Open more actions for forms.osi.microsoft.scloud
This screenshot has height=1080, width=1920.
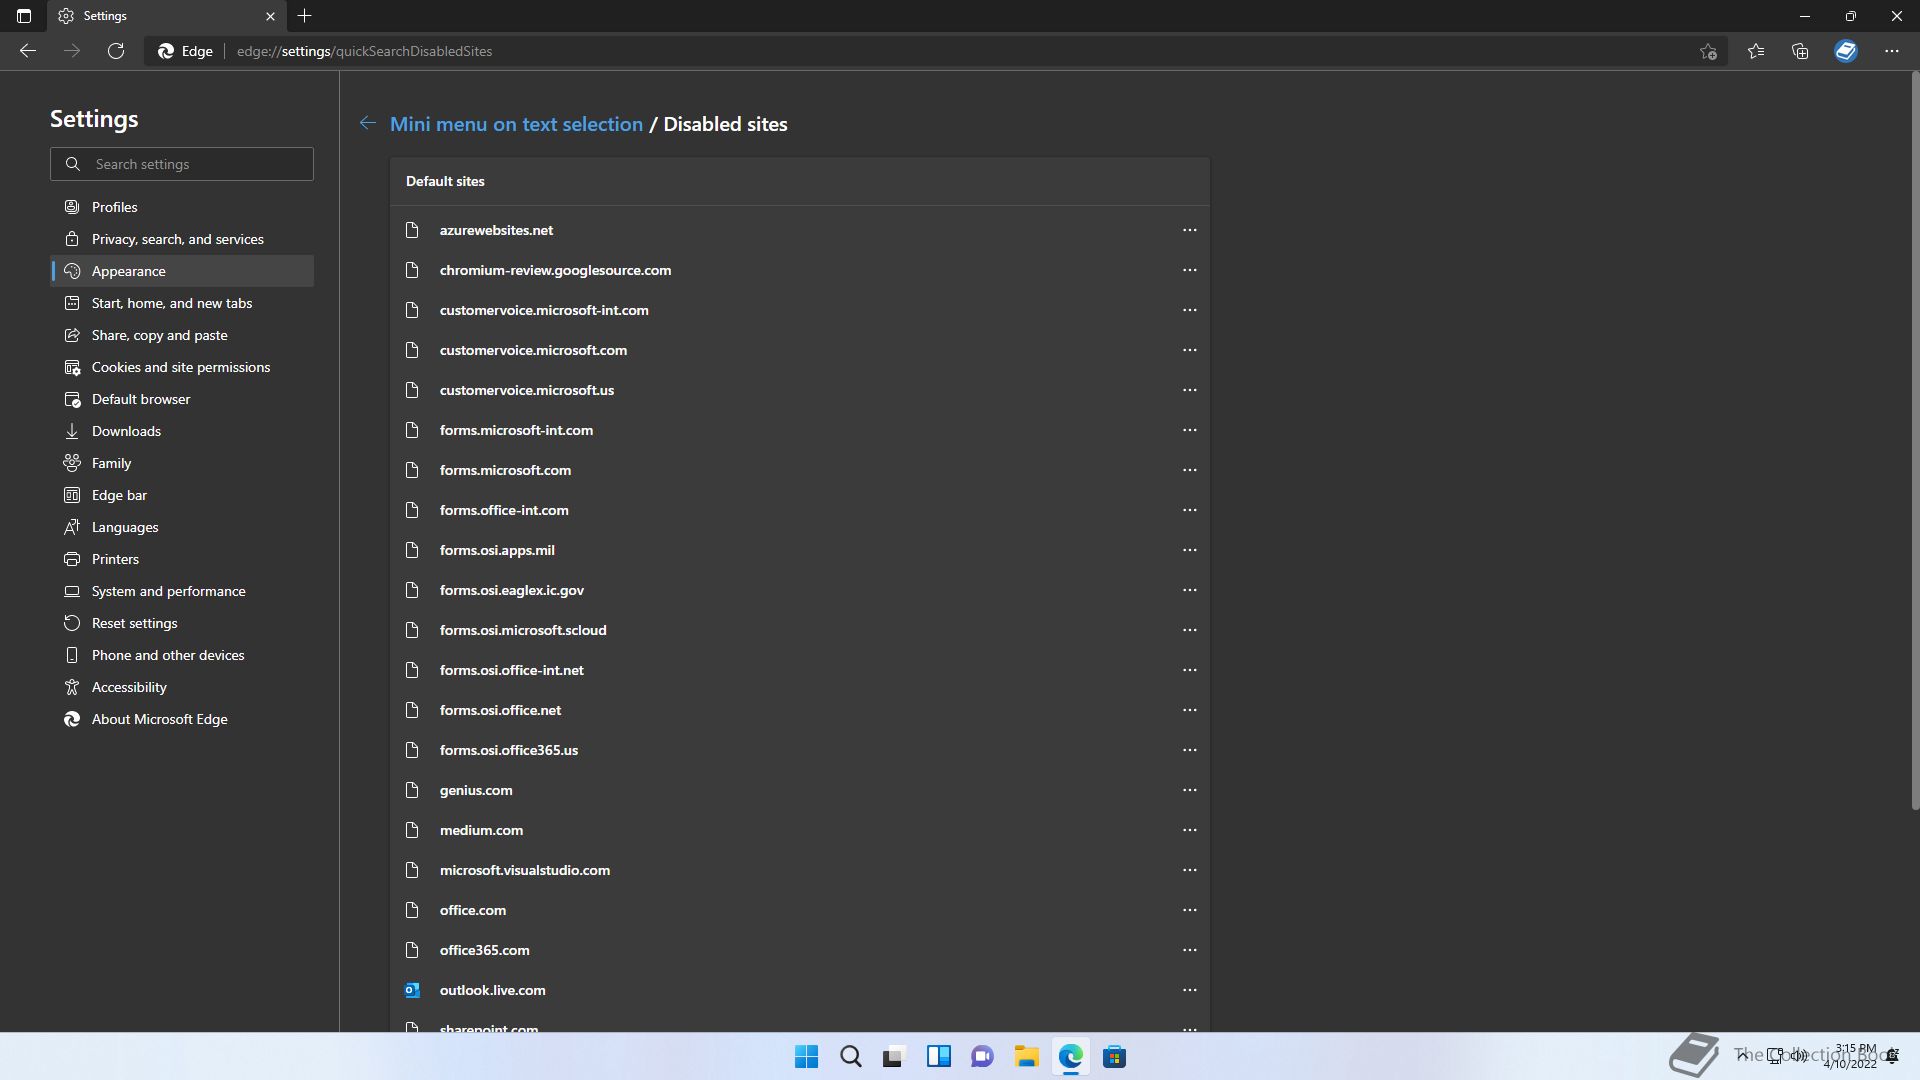pyautogui.click(x=1189, y=630)
